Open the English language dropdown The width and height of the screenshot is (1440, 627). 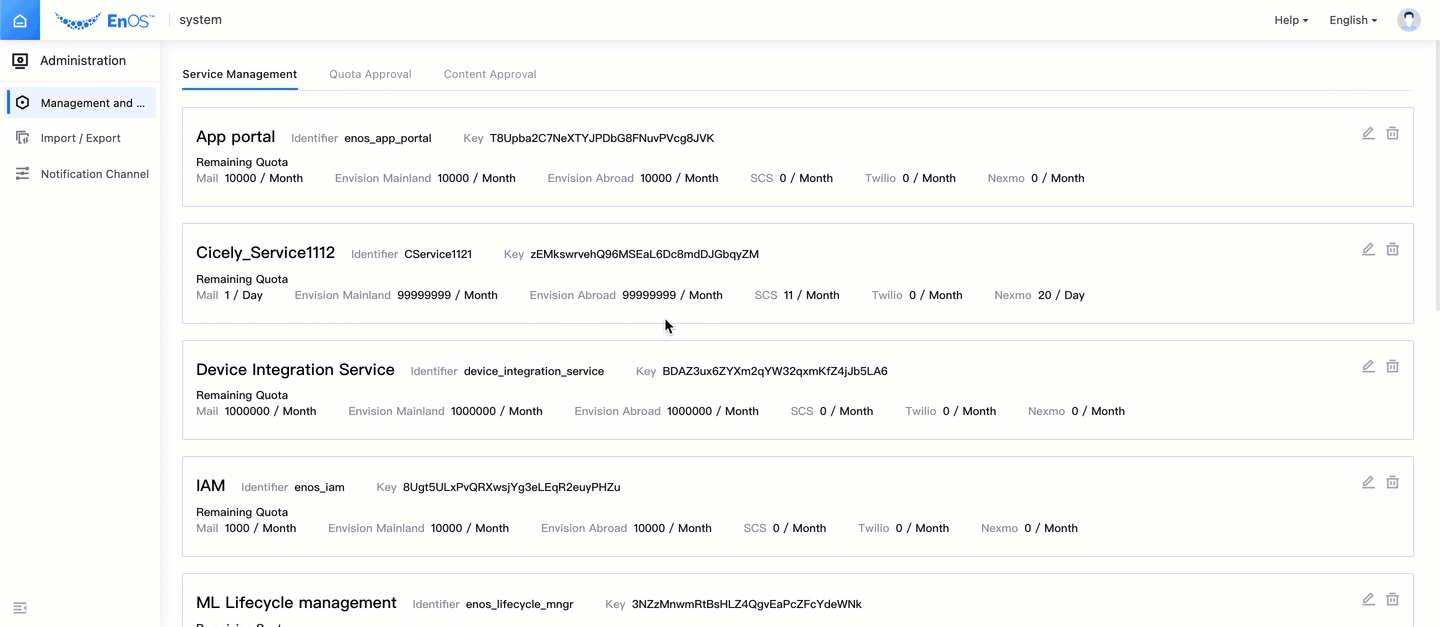1352,20
